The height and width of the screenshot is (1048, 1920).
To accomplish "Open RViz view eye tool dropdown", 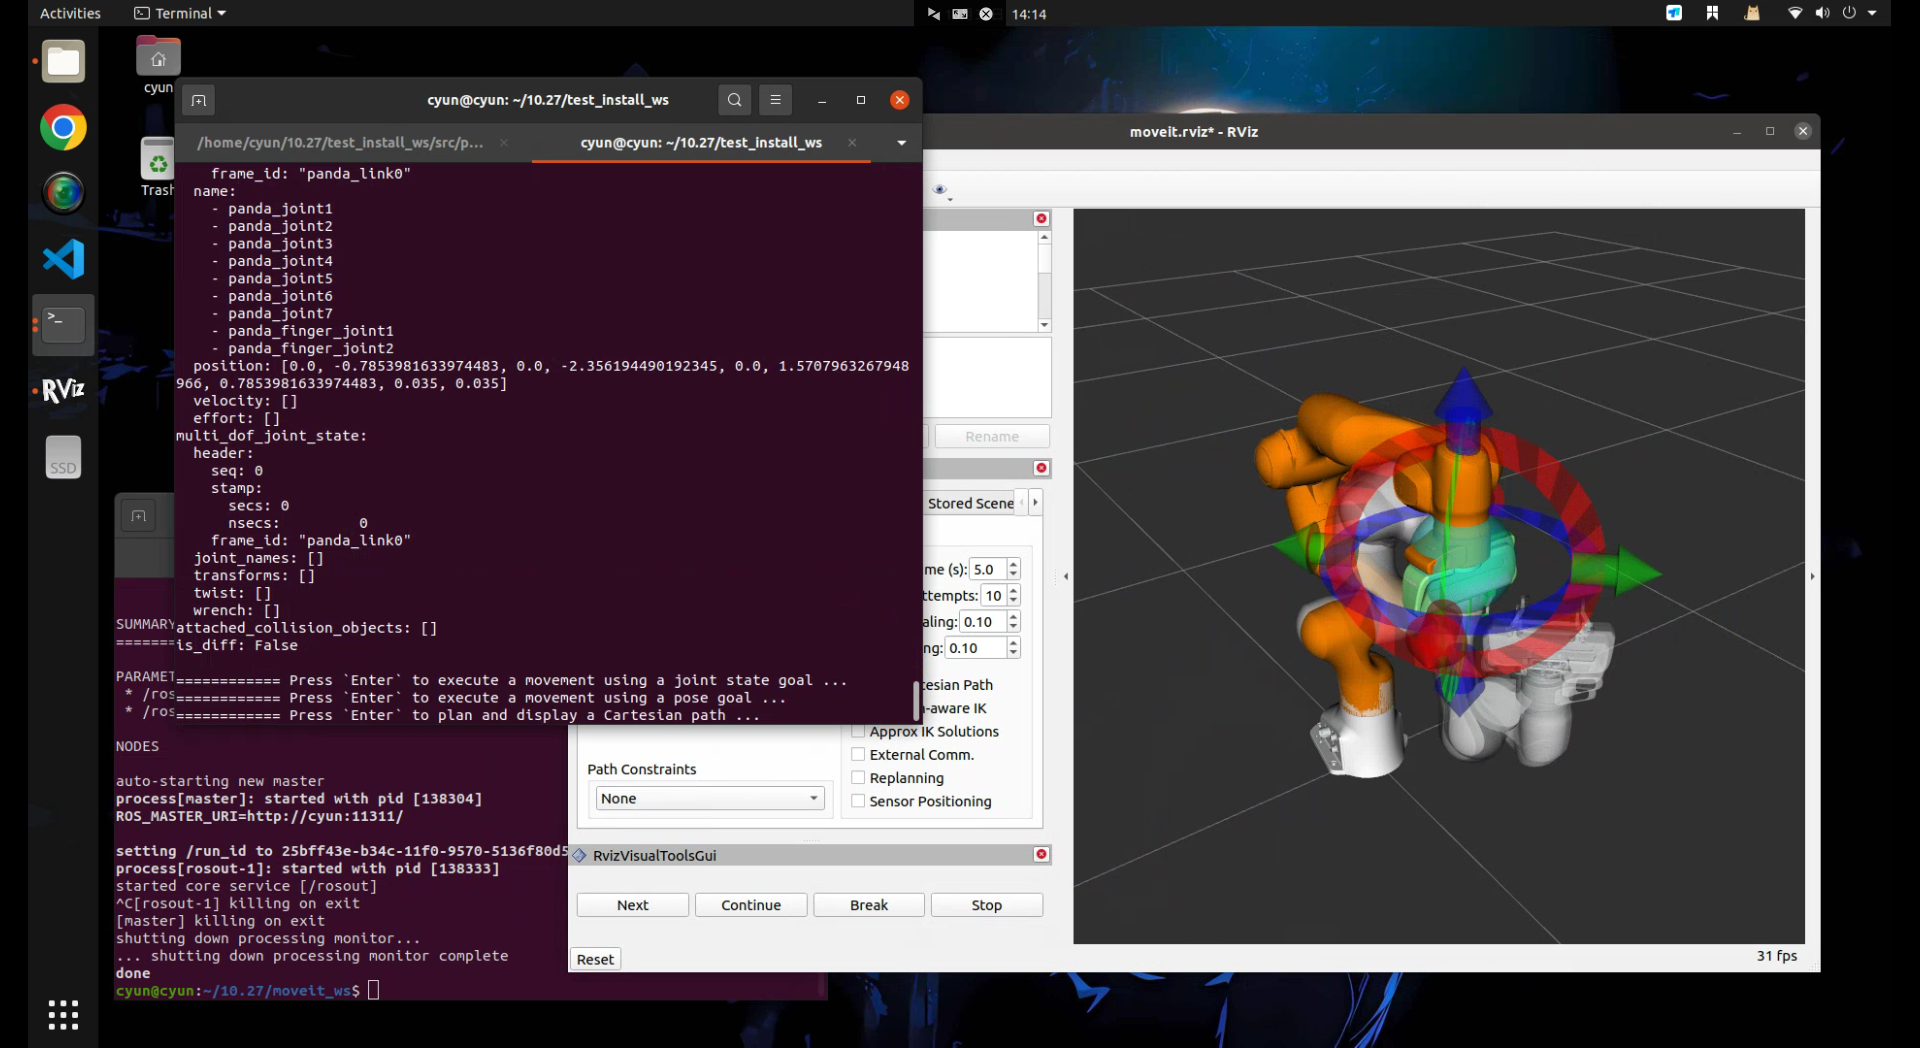I will (941, 190).
